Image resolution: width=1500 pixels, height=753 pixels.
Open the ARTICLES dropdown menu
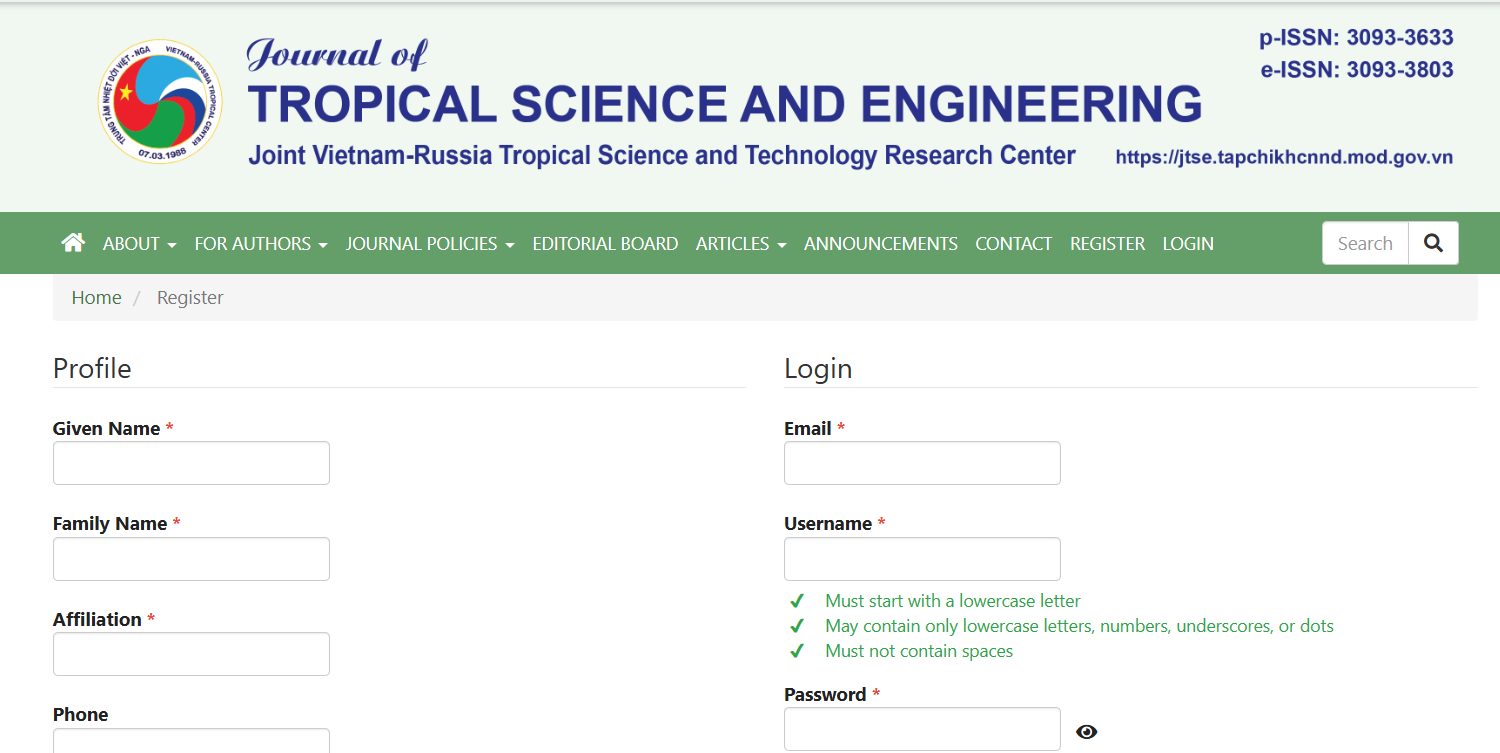pyautogui.click(x=741, y=243)
